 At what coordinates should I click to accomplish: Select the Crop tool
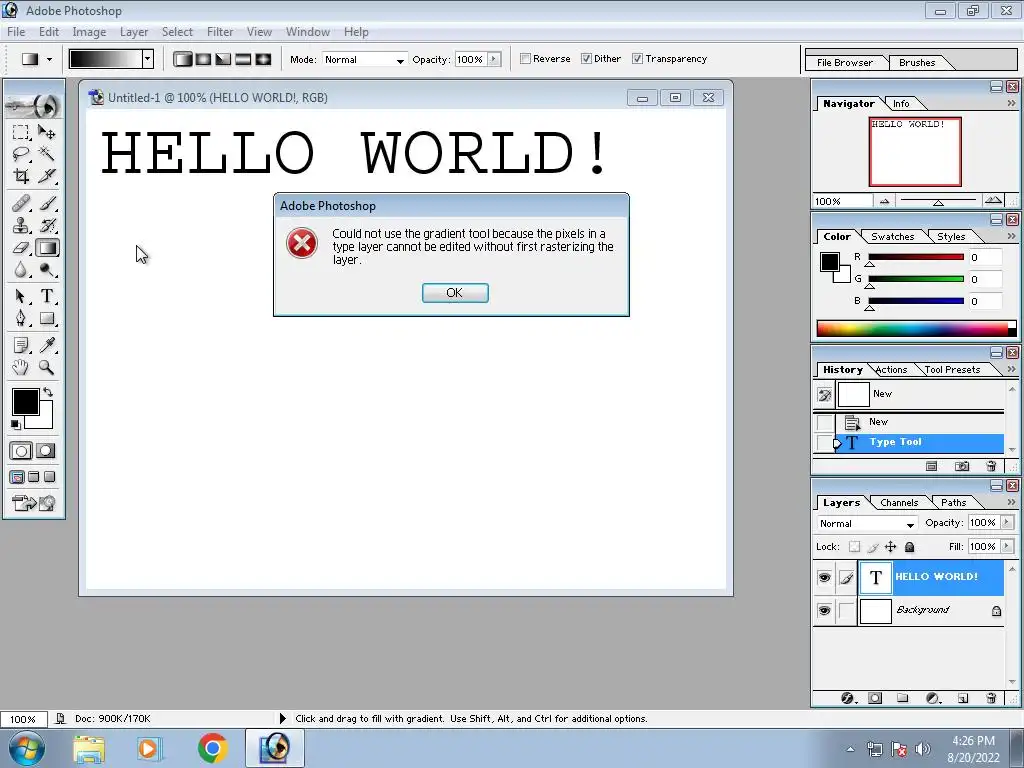(21, 176)
